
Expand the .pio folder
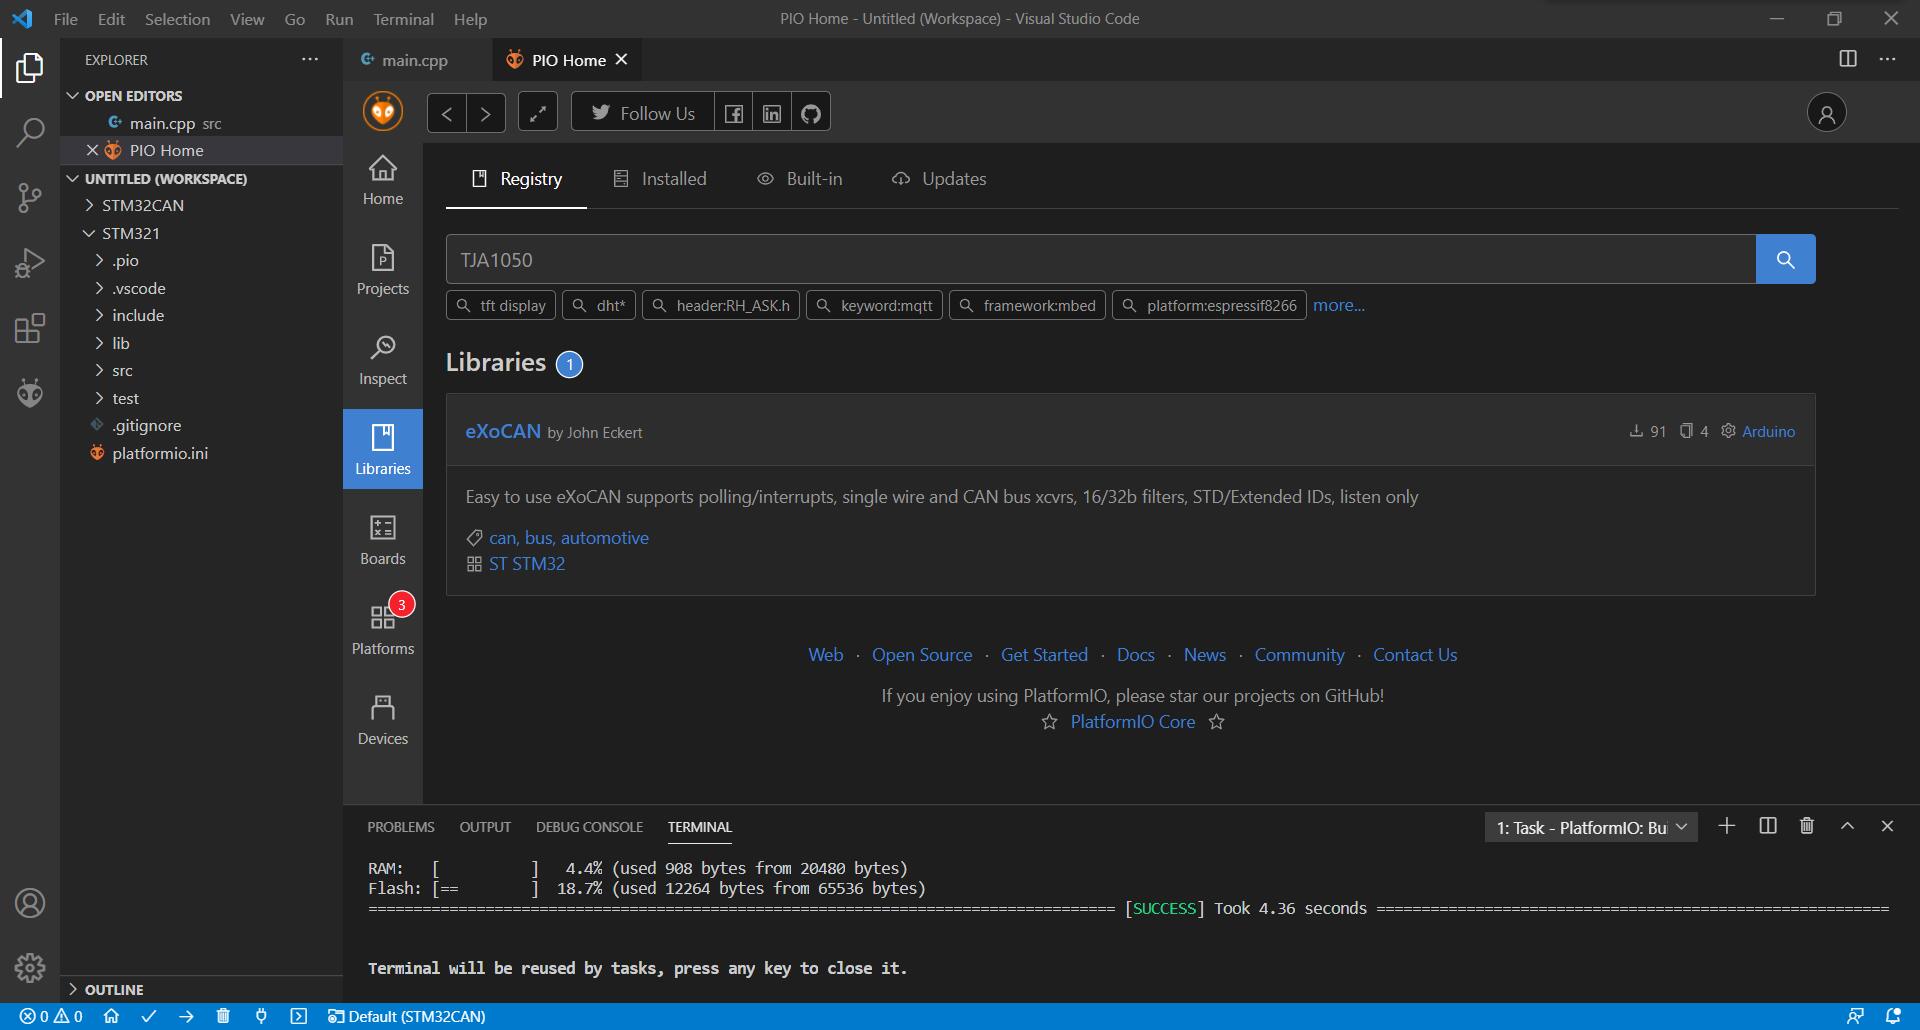tap(201, 260)
